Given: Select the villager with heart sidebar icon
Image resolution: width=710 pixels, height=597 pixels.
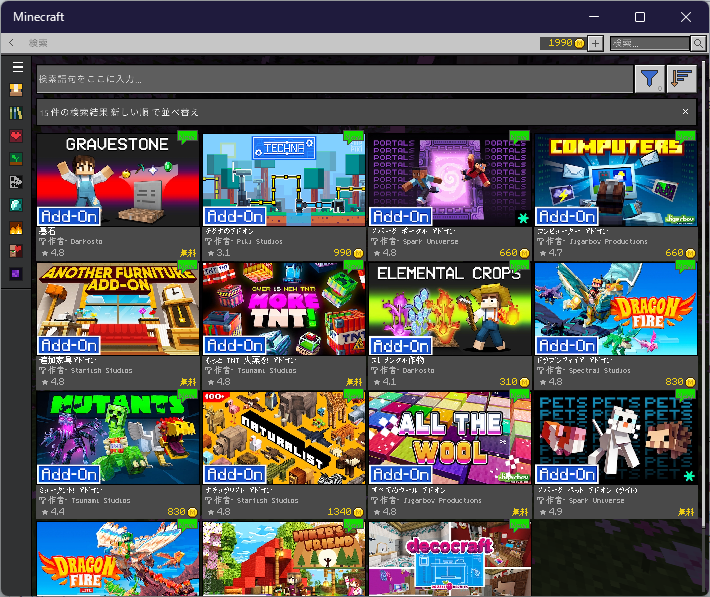Looking at the screenshot, I should 16,251.
